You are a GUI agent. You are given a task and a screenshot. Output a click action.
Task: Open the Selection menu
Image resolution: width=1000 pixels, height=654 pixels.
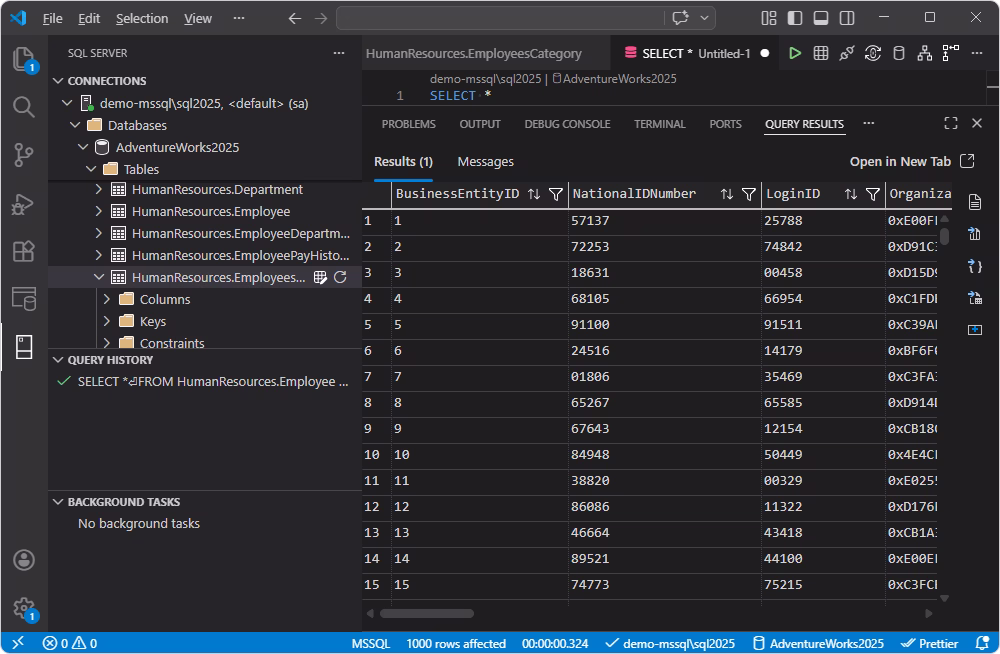[x=142, y=19]
